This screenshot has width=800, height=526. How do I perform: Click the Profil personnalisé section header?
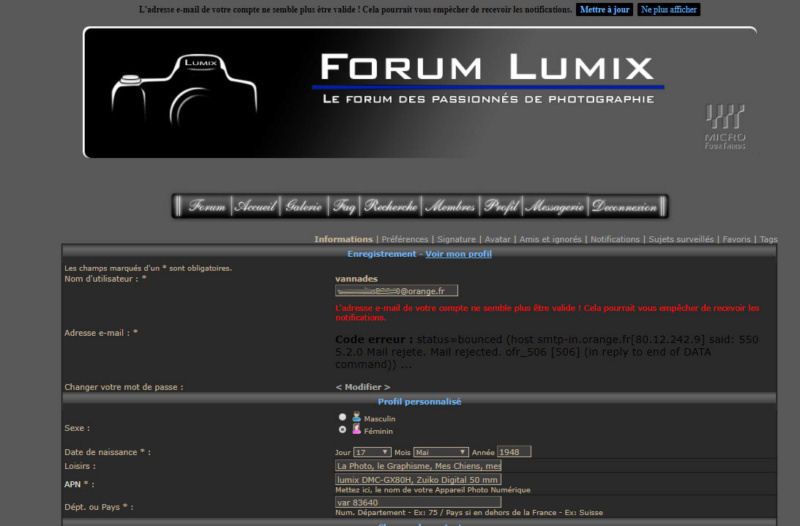pyautogui.click(x=419, y=402)
